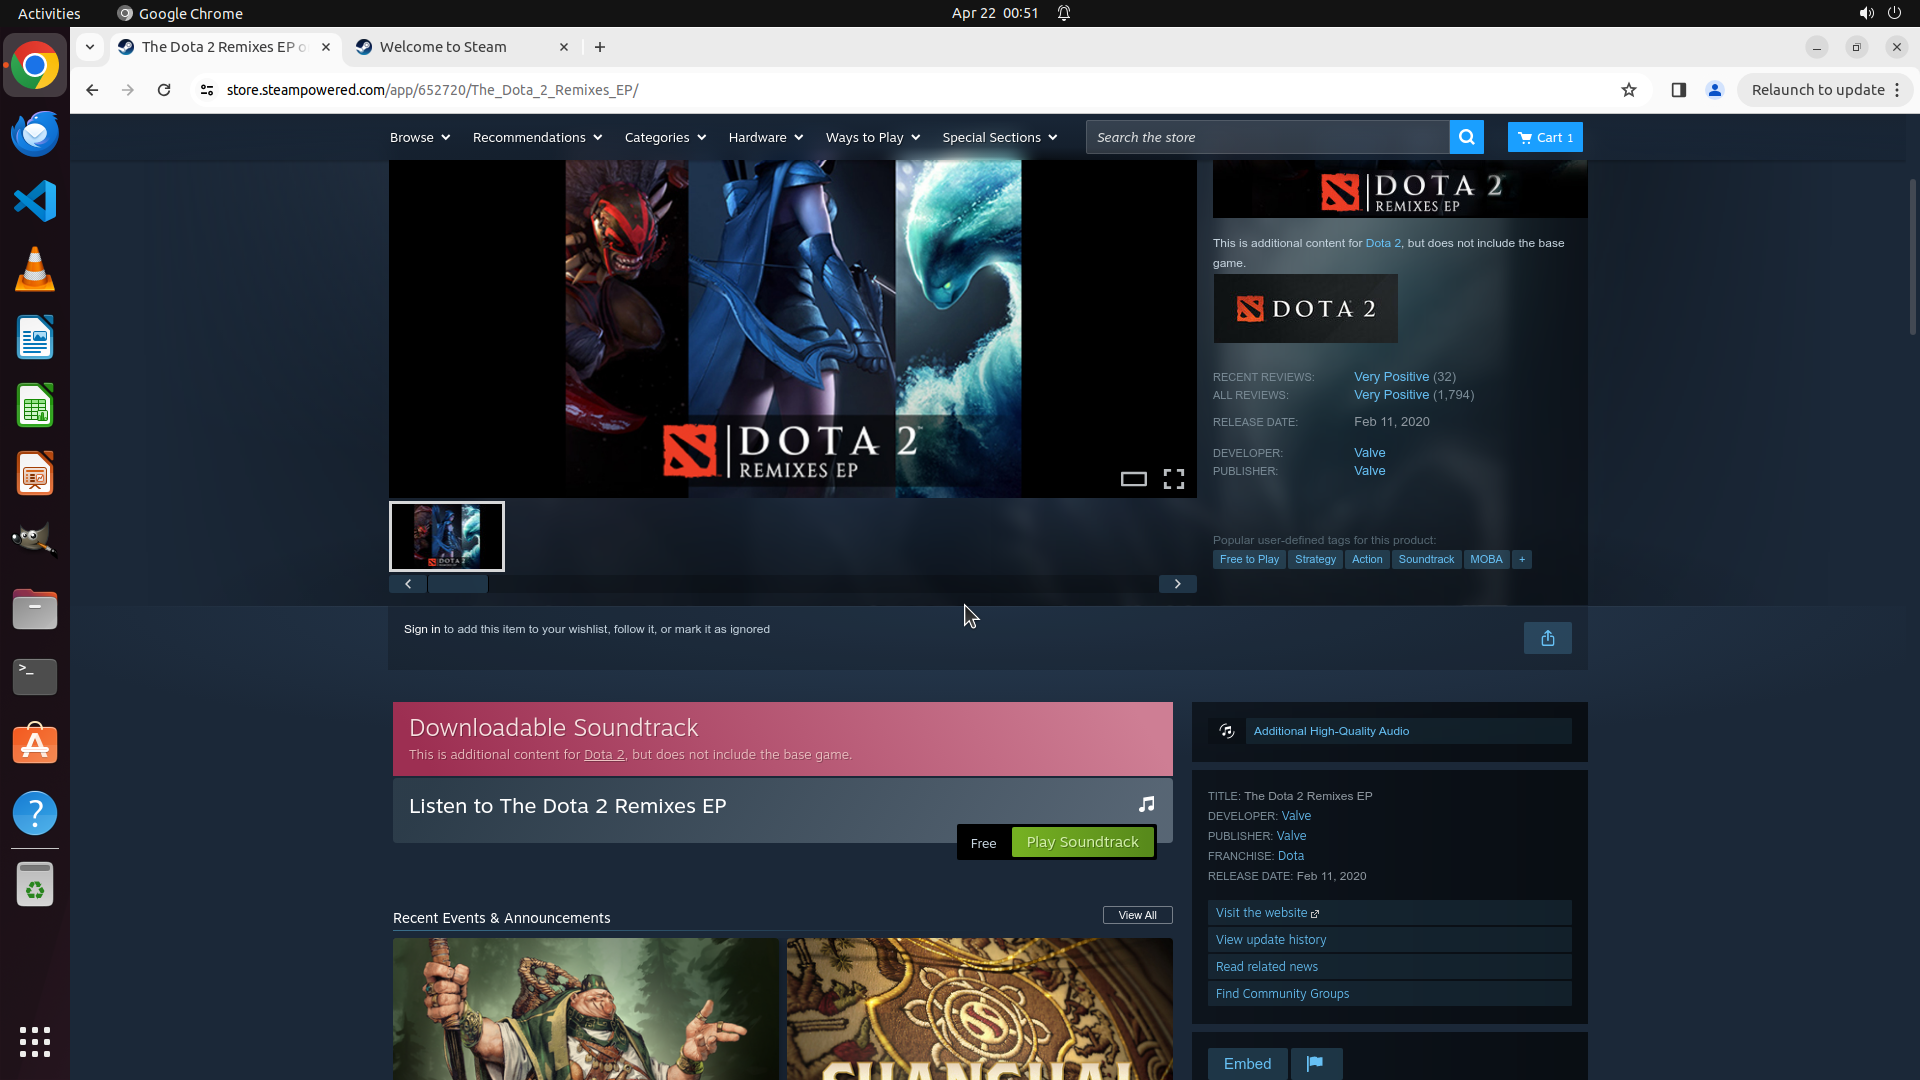The image size is (1920, 1080).
Task: Select the Dota 2 Remixes thumbnail
Action: (447, 537)
